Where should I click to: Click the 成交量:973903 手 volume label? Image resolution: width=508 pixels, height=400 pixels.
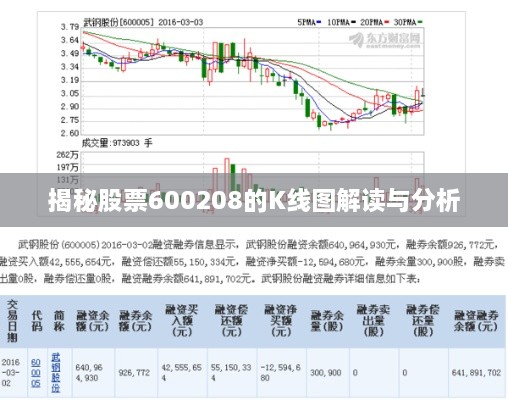click(x=117, y=143)
